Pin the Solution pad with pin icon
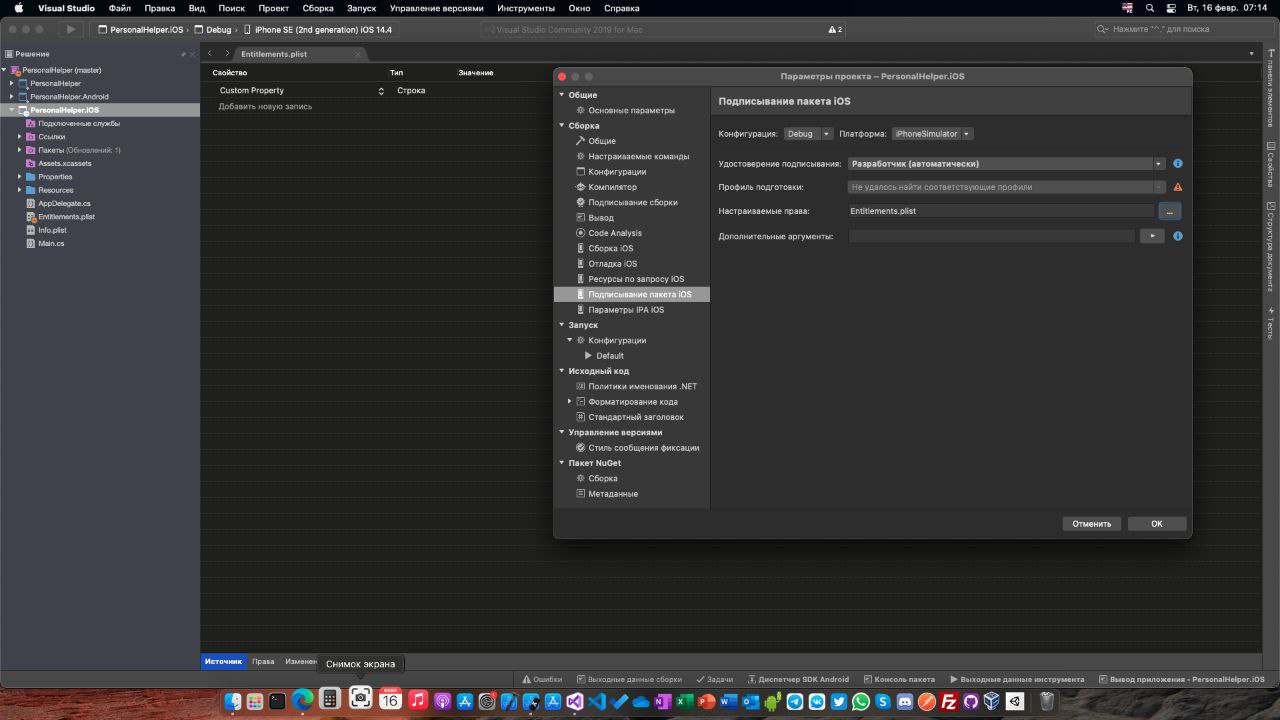Screen dimensions: 1280x720 pyautogui.click(x=183, y=54)
